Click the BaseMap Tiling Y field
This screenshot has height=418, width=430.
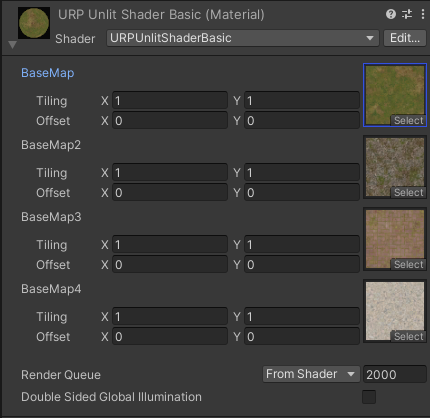(x=302, y=101)
